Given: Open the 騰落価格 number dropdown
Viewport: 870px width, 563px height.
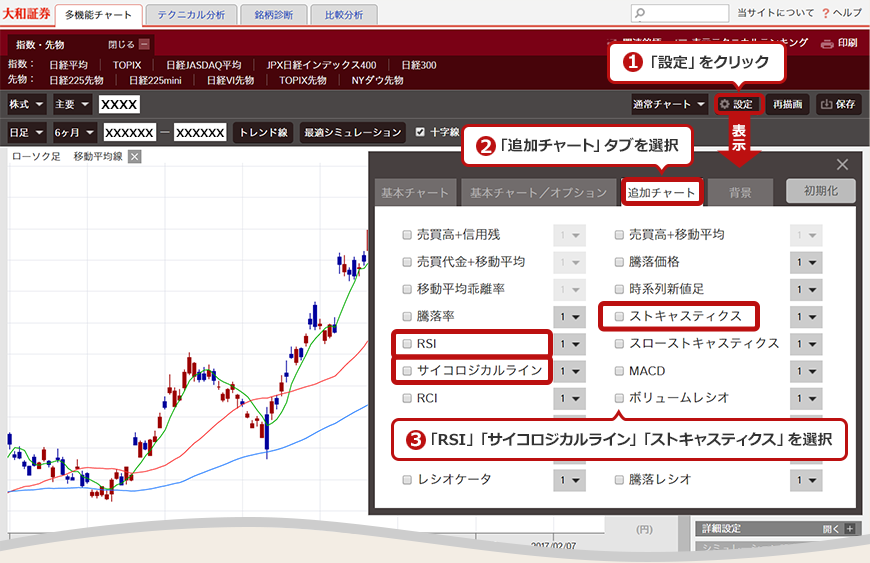Looking at the screenshot, I should [806, 262].
